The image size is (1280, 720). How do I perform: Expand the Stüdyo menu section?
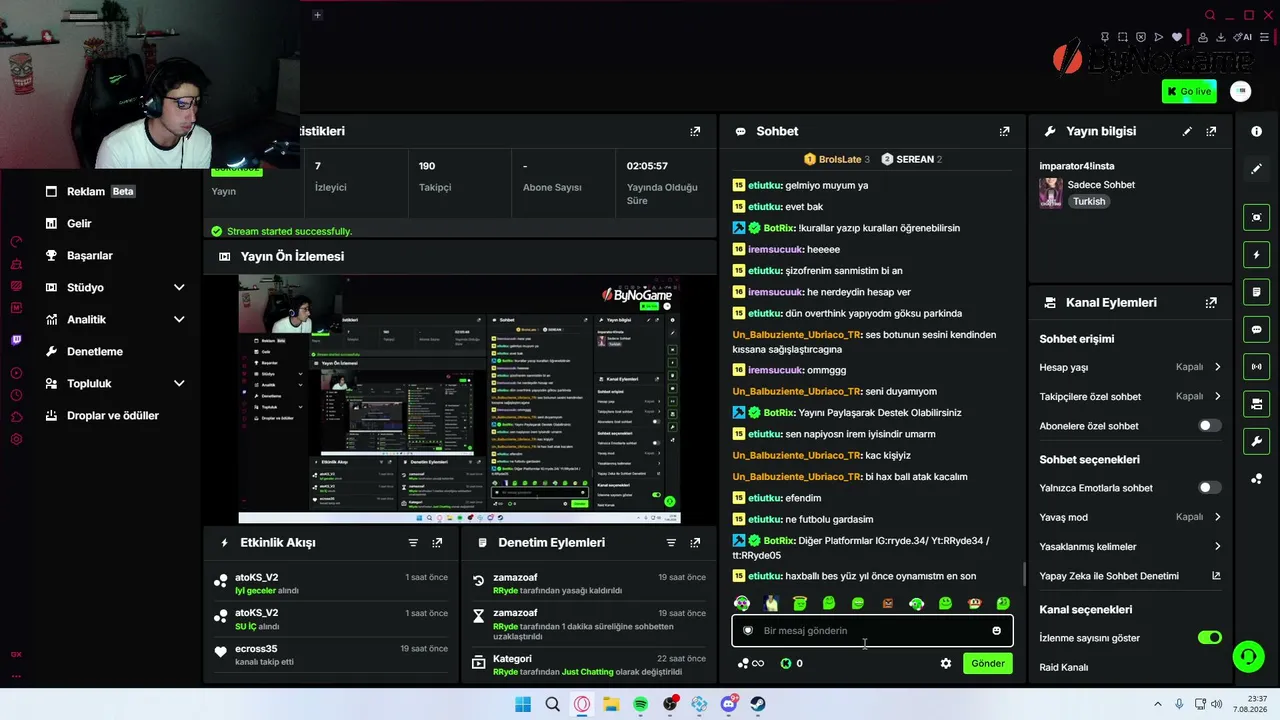tap(116, 287)
